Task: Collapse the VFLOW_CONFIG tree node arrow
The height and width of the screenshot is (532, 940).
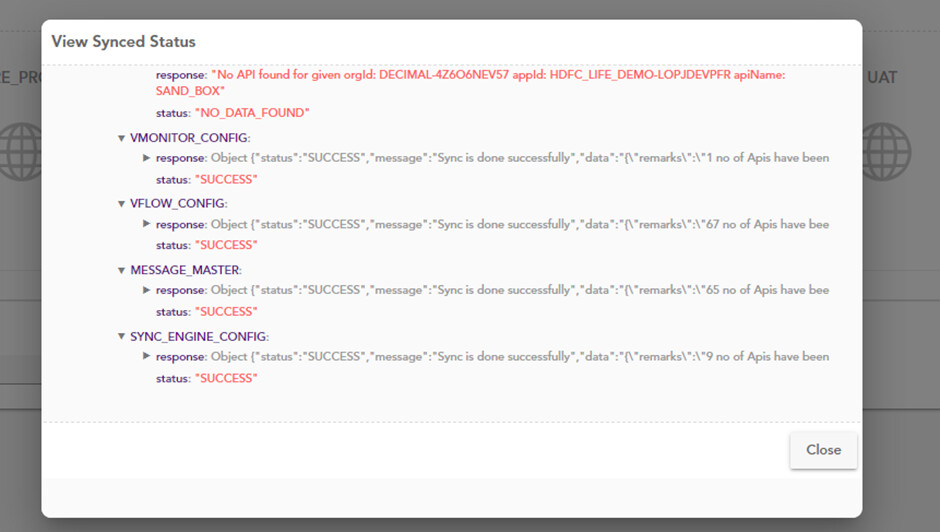Action: tap(122, 204)
